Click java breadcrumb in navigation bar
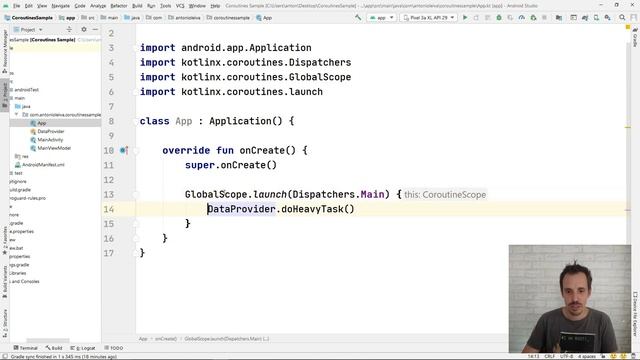 [x=132, y=18]
